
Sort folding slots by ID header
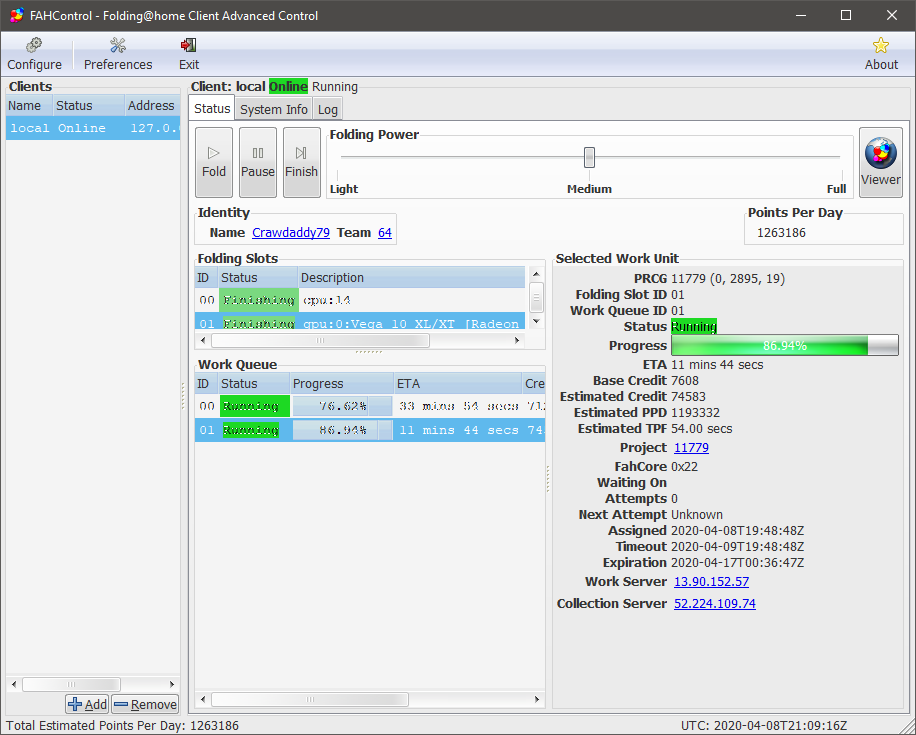coord(206,278)
